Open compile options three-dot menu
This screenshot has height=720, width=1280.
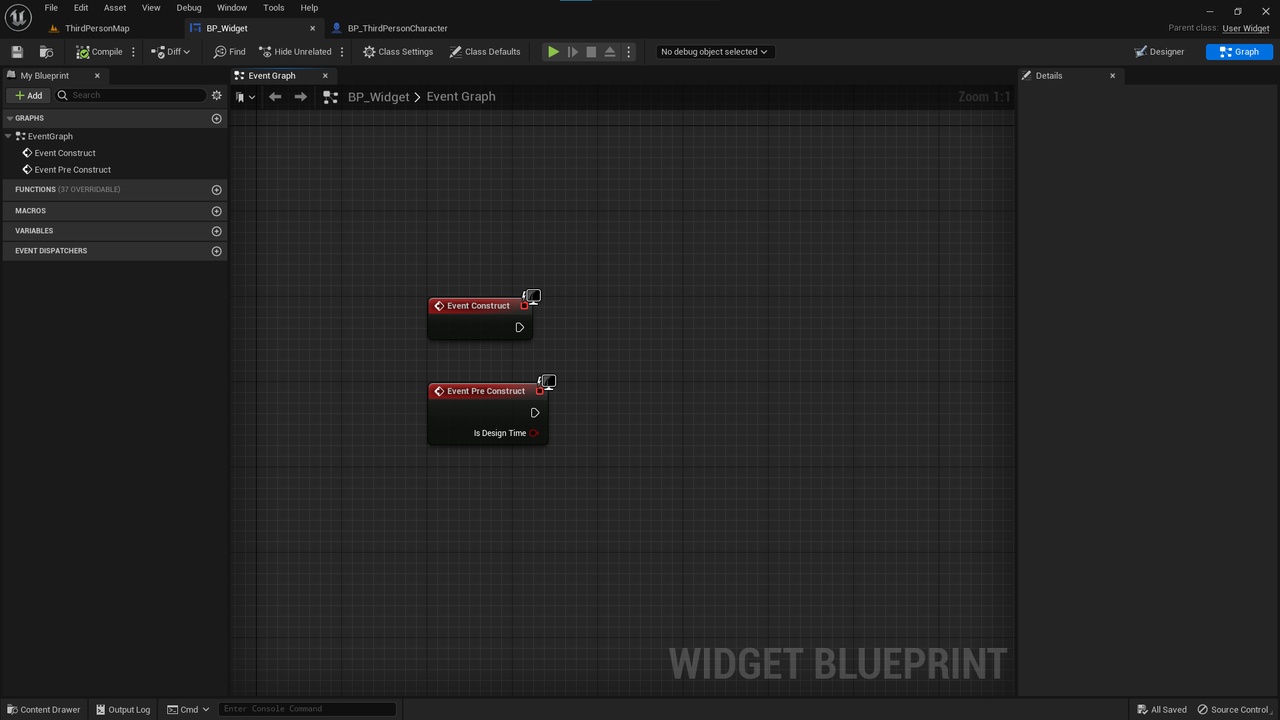tap(133, 52)
